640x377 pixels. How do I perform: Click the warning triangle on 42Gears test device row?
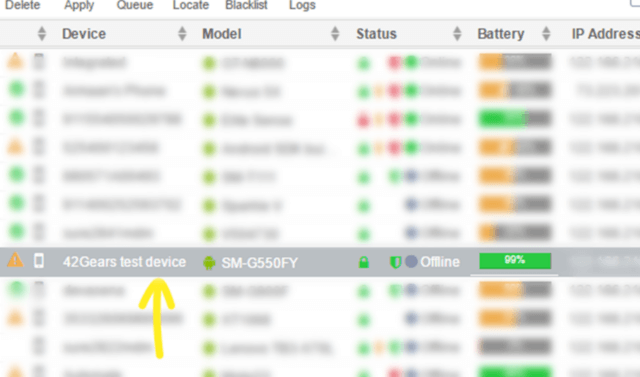15,260
